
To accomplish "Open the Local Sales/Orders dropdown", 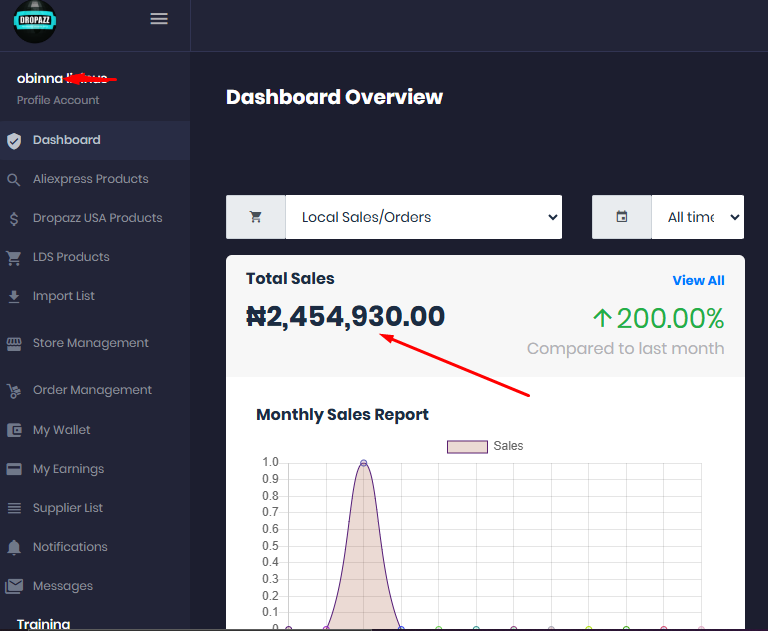I will tap(423, 217).
